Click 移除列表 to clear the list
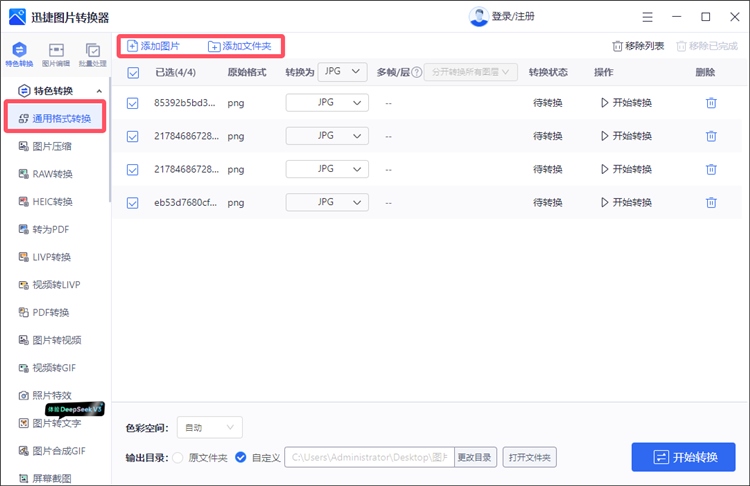Viewport: 750px width, 486px height. (638, 46)
